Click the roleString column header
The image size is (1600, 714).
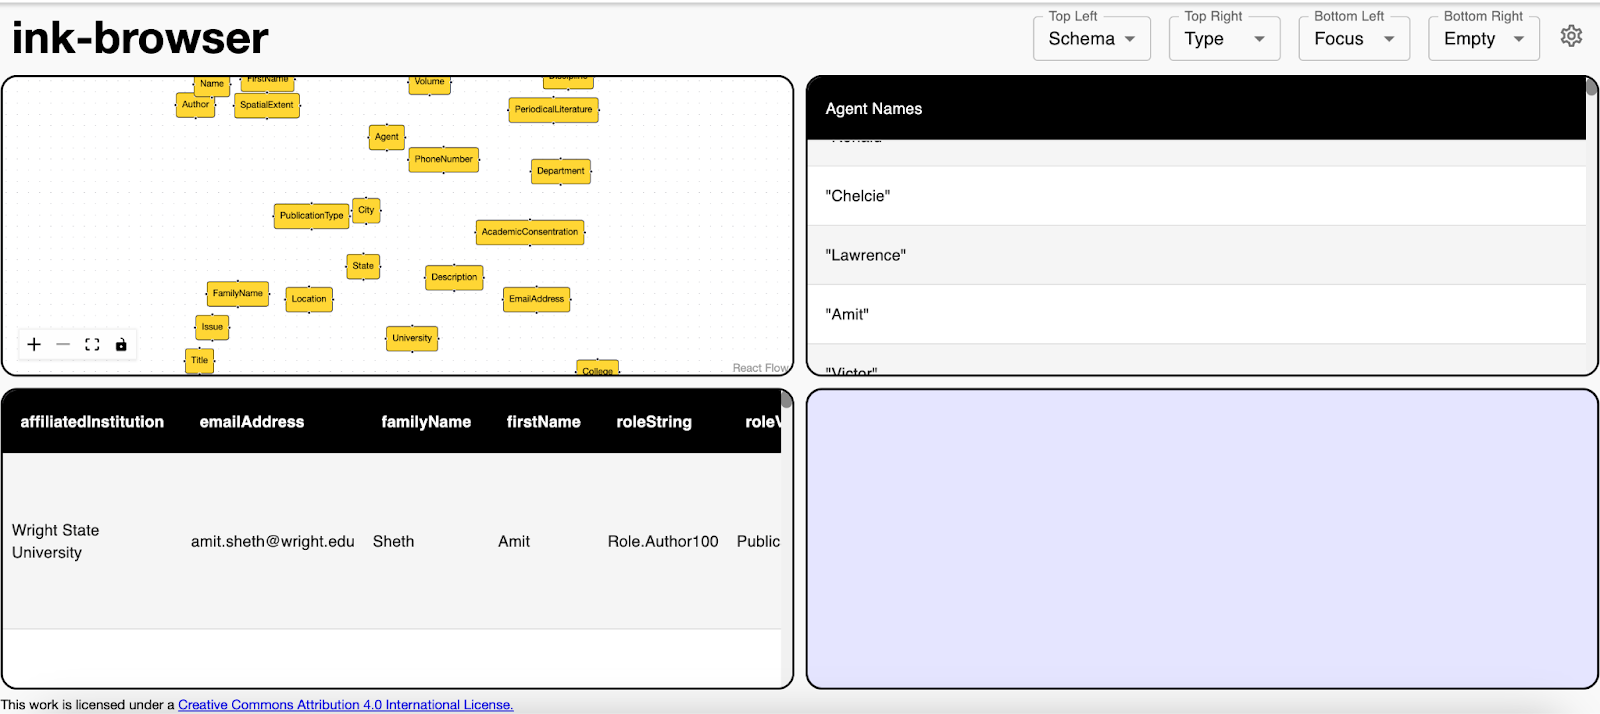pos(654,422)
